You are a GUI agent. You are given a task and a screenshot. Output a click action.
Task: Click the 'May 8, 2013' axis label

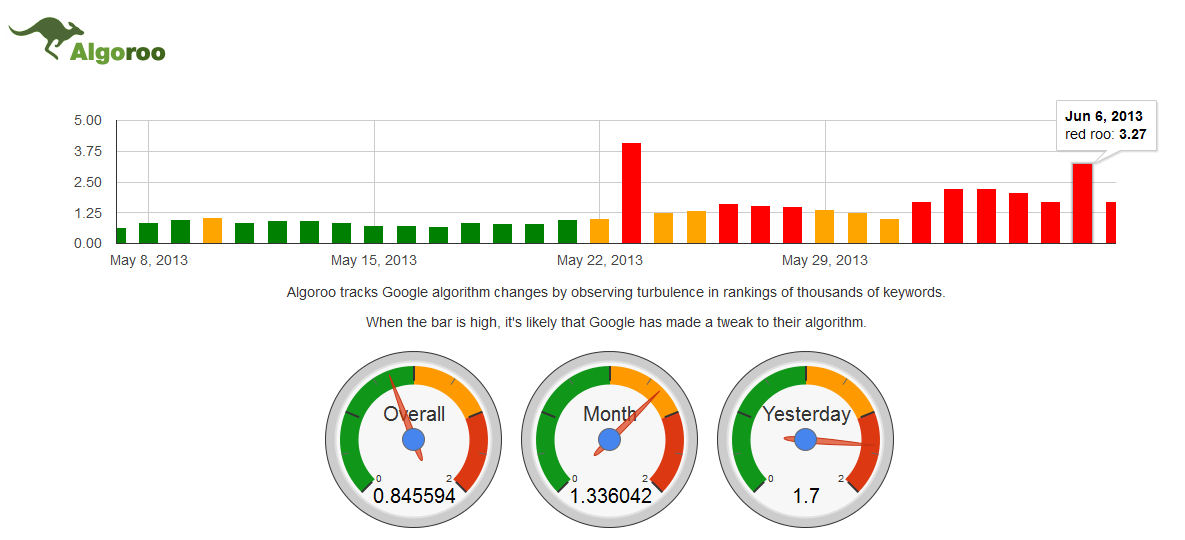click(x=149, y=261)
